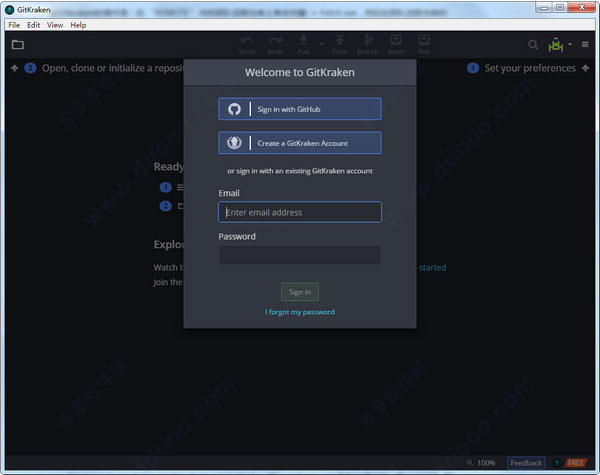Click the Undo toolbar button

pos(247,45)
